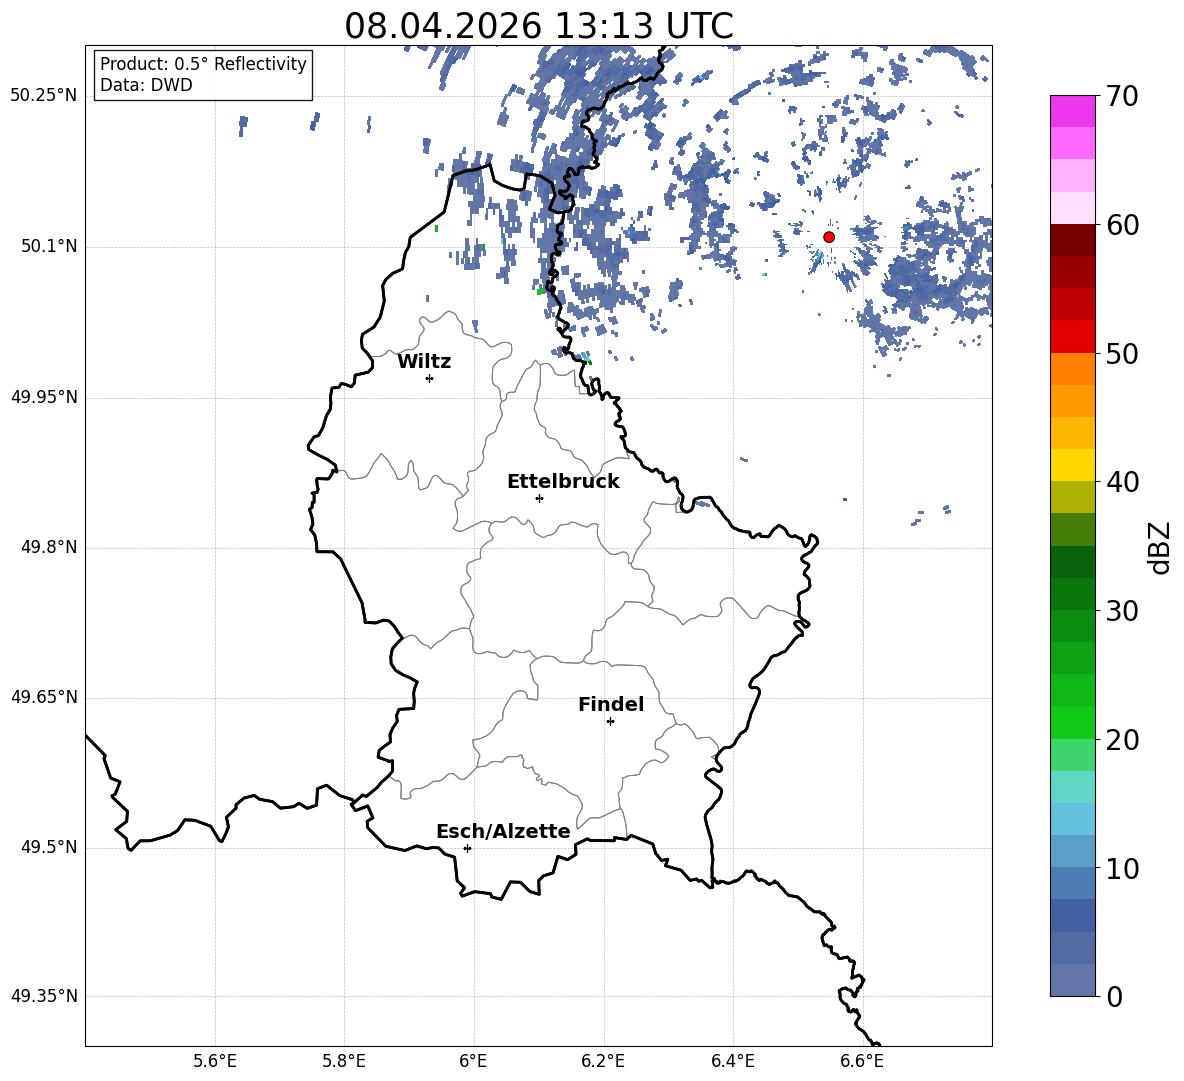The height and width of the screenshot is (1081, 1184).
Task: Click the Esch/Alzette city label
Action: click(503, 831)
